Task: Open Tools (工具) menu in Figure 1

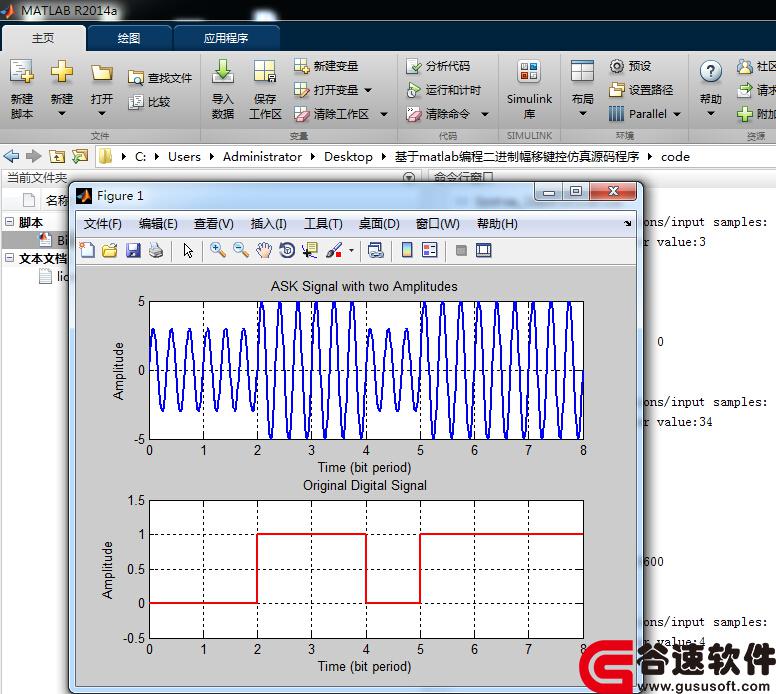Action: pos(323,224)
